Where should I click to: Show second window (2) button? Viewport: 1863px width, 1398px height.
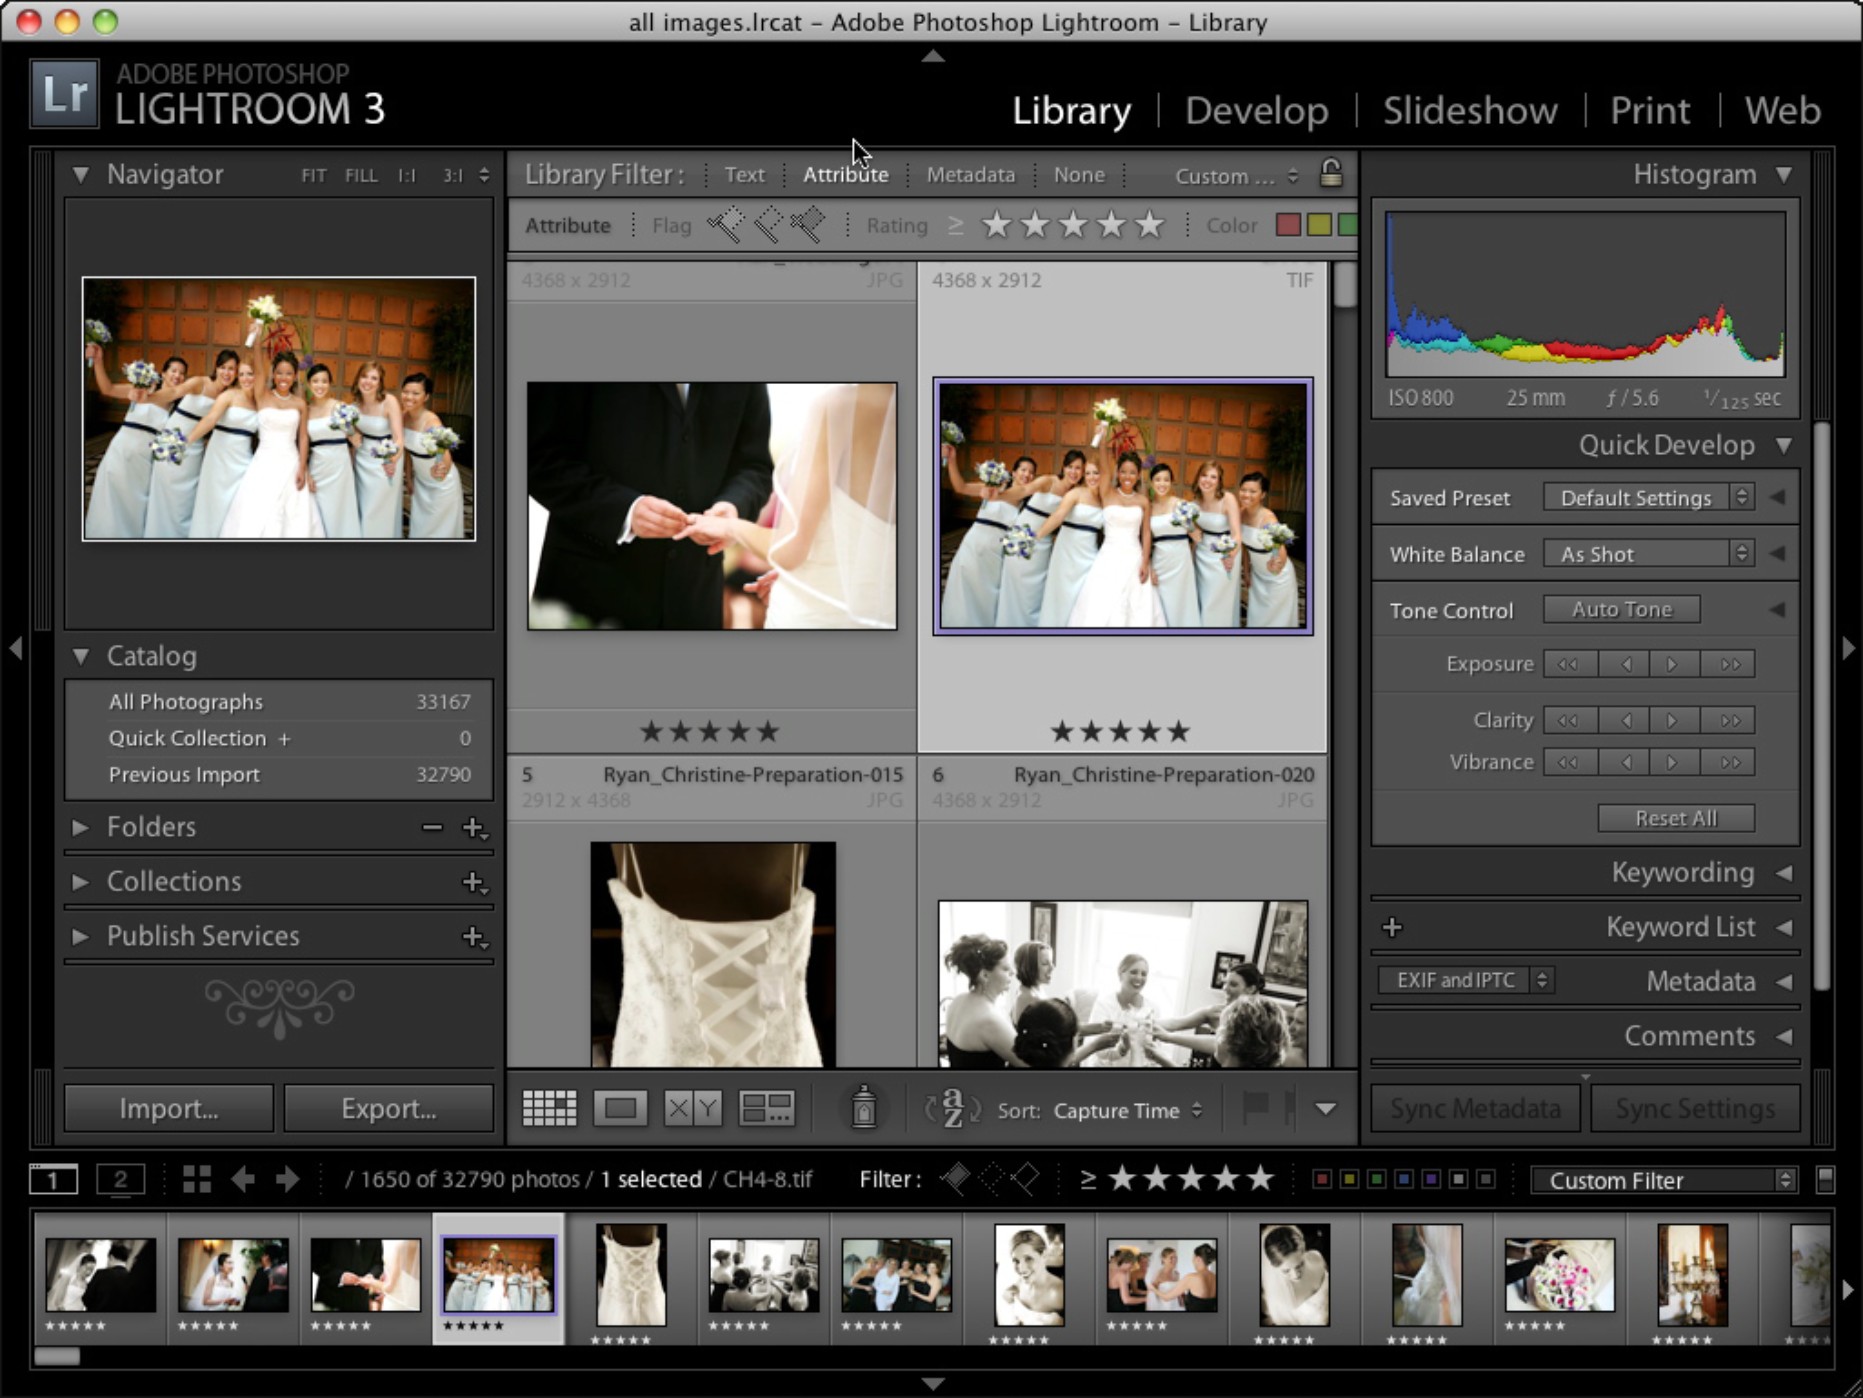pos(120,1179)
